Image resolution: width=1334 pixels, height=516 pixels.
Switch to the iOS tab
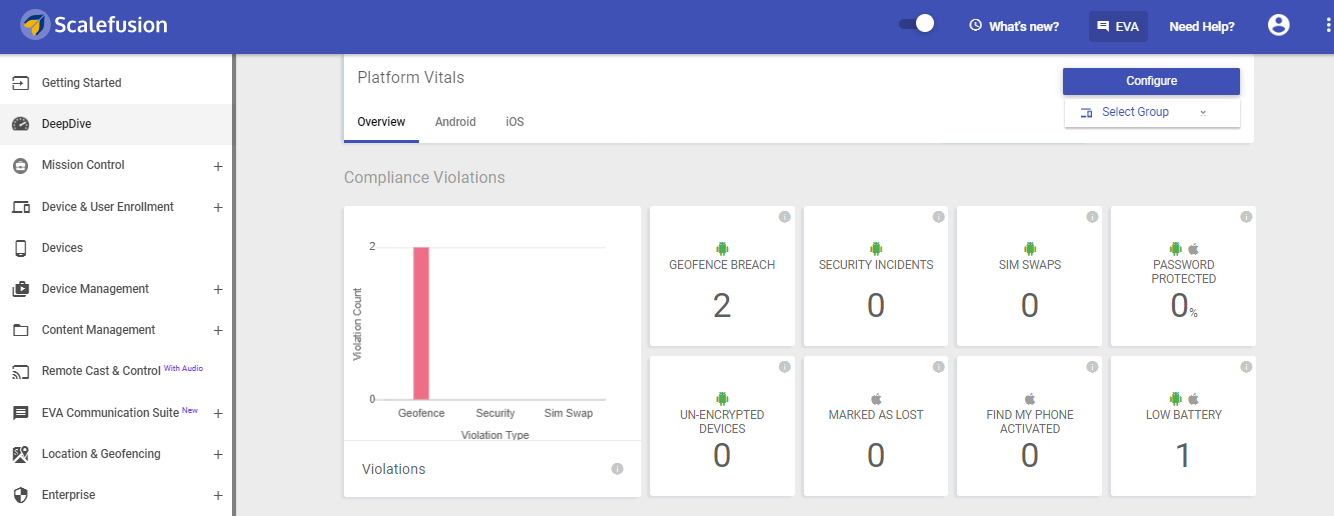pyautogui.click(x=514, y=122)
